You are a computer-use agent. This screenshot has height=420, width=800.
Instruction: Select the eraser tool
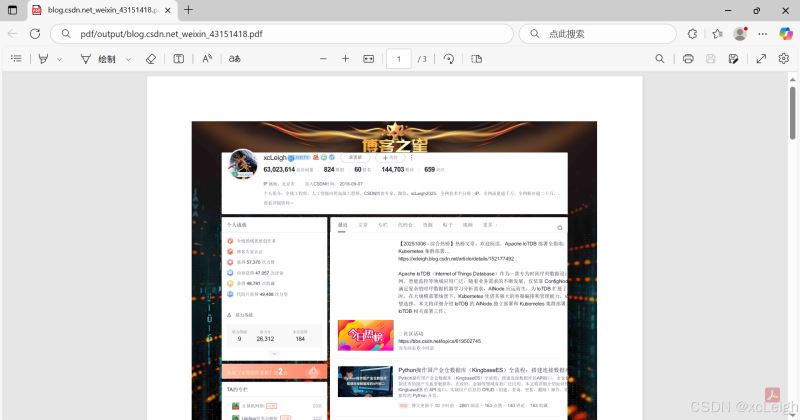click(151, 59)
